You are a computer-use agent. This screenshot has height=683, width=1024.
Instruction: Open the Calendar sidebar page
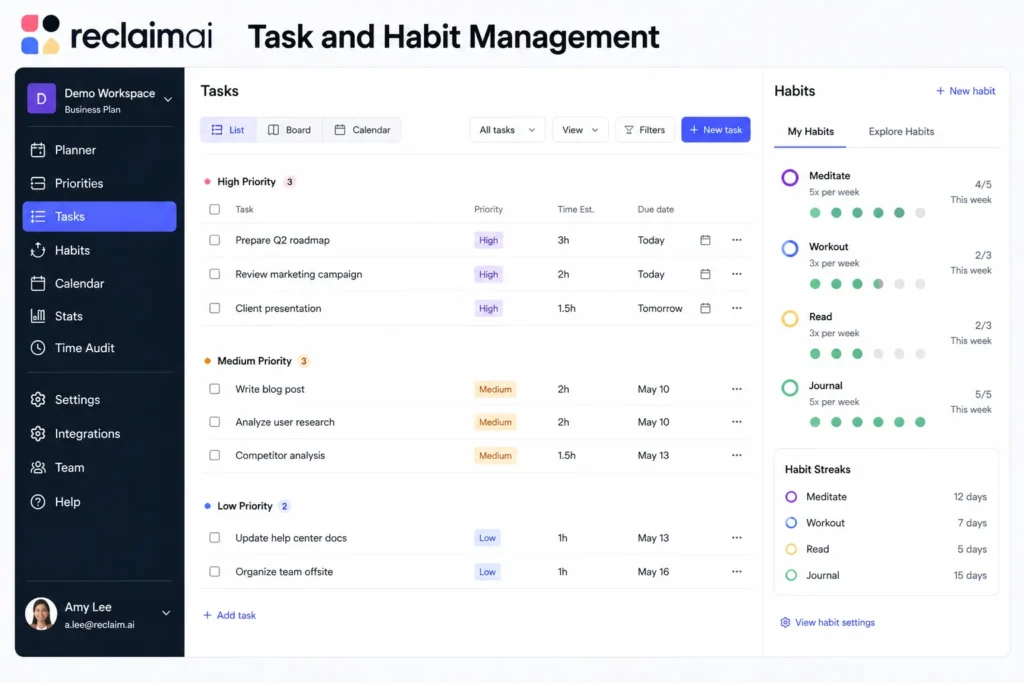click(99, 283)
